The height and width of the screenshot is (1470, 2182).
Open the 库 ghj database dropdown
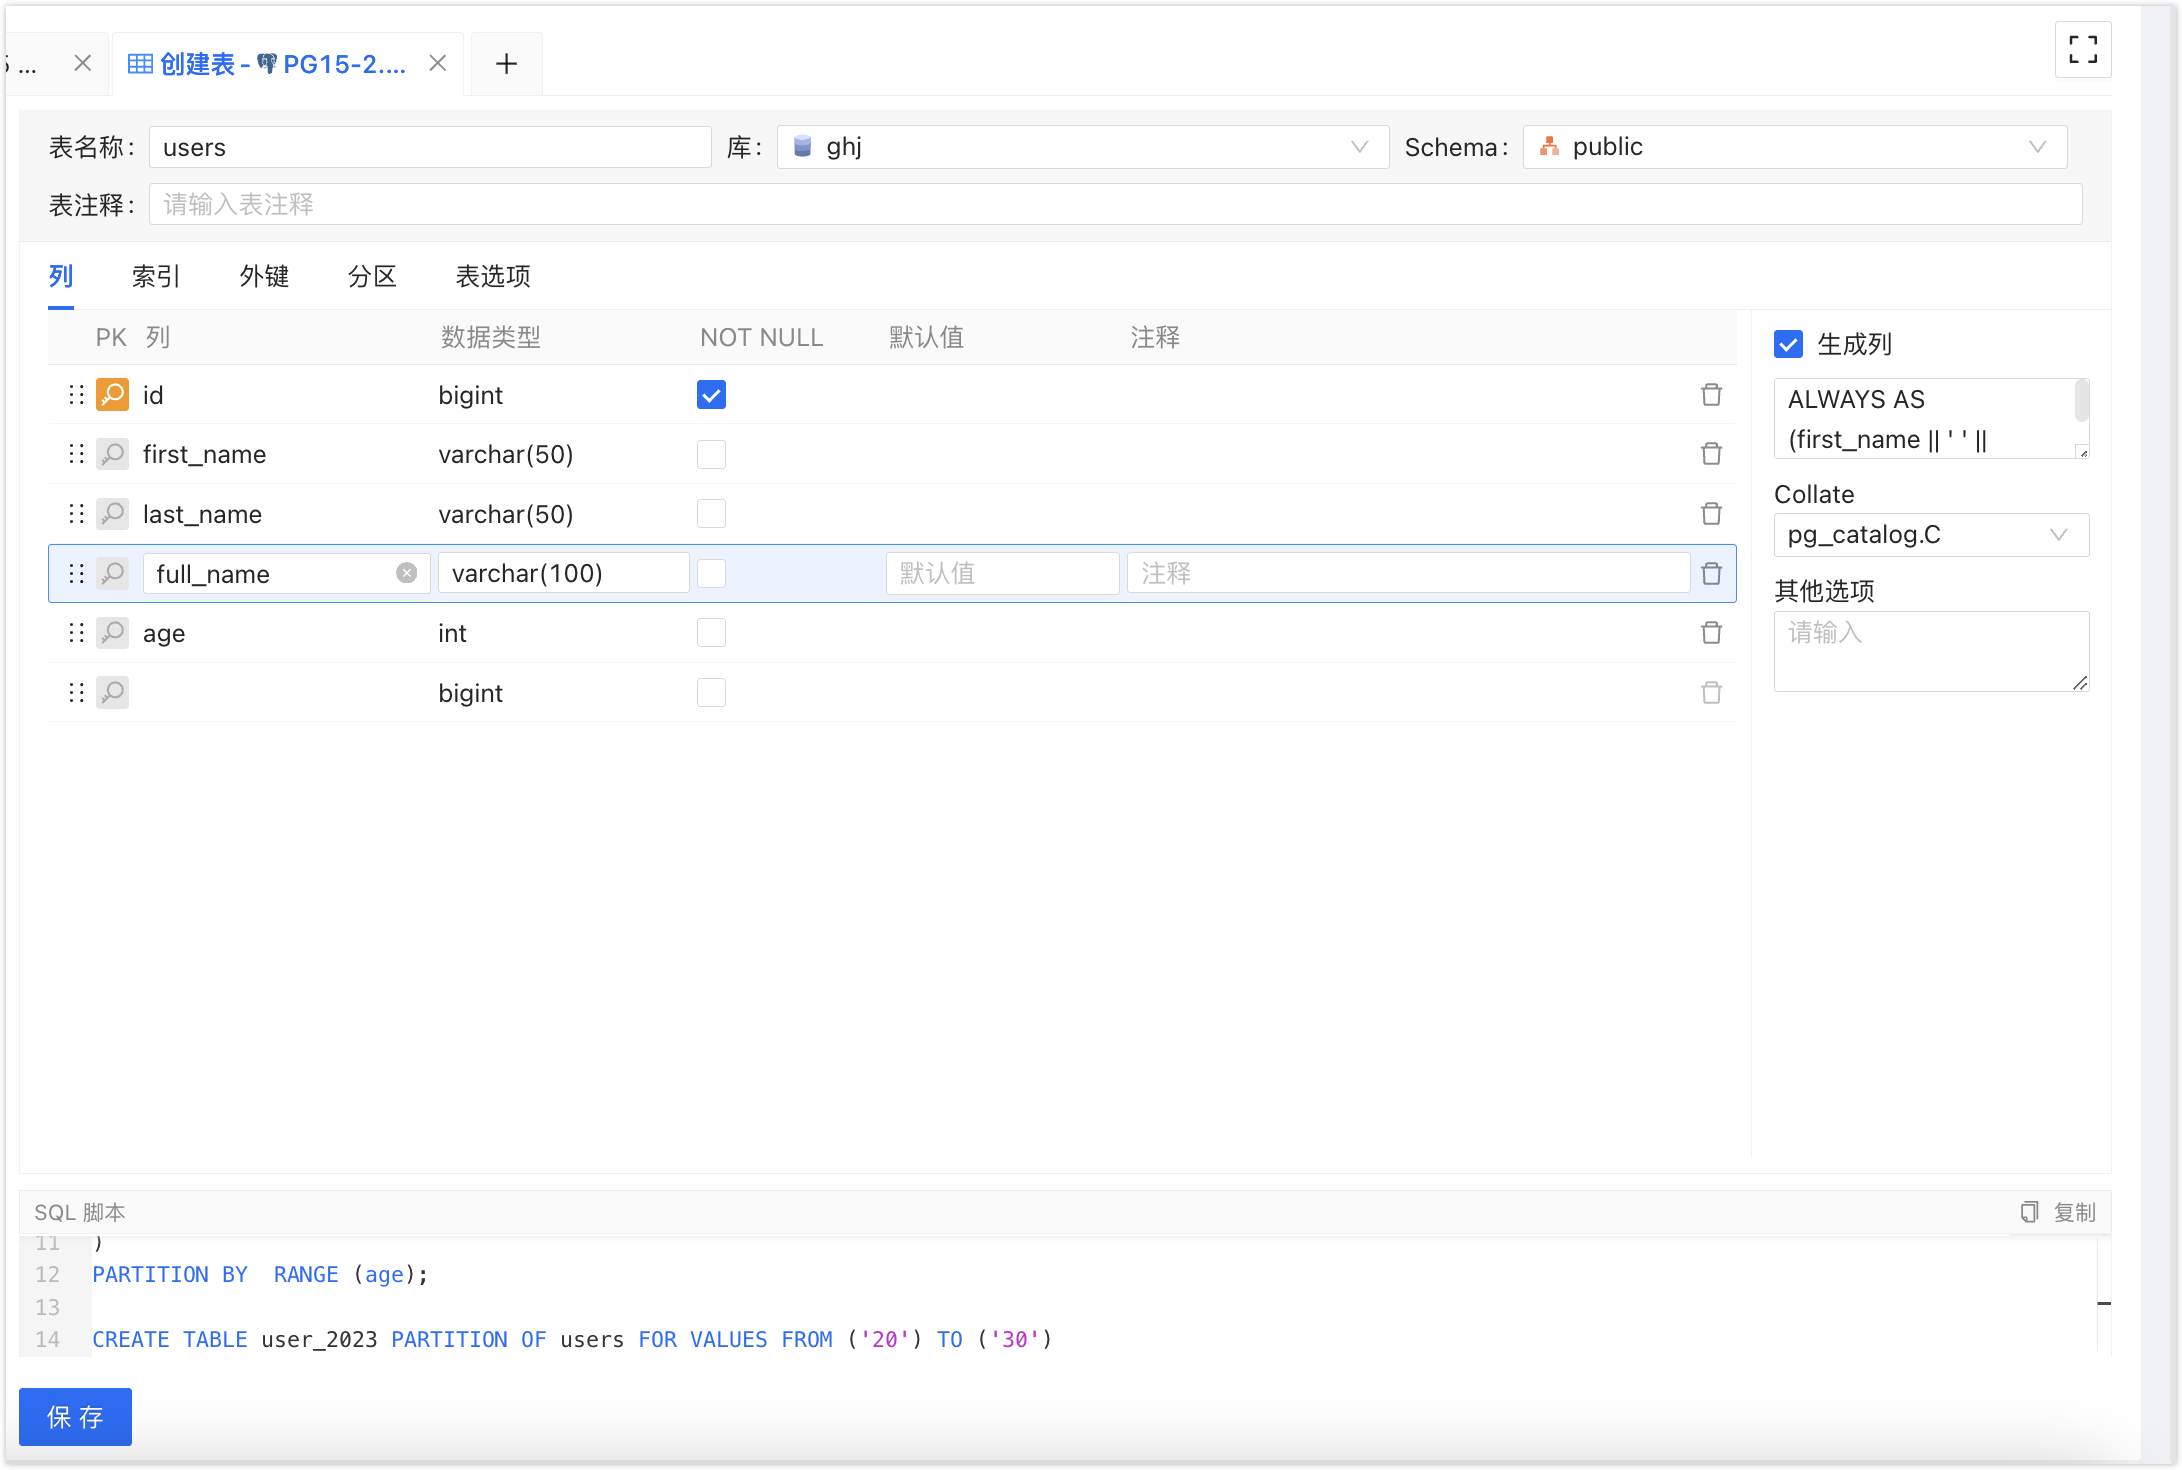click(1083, 147)
